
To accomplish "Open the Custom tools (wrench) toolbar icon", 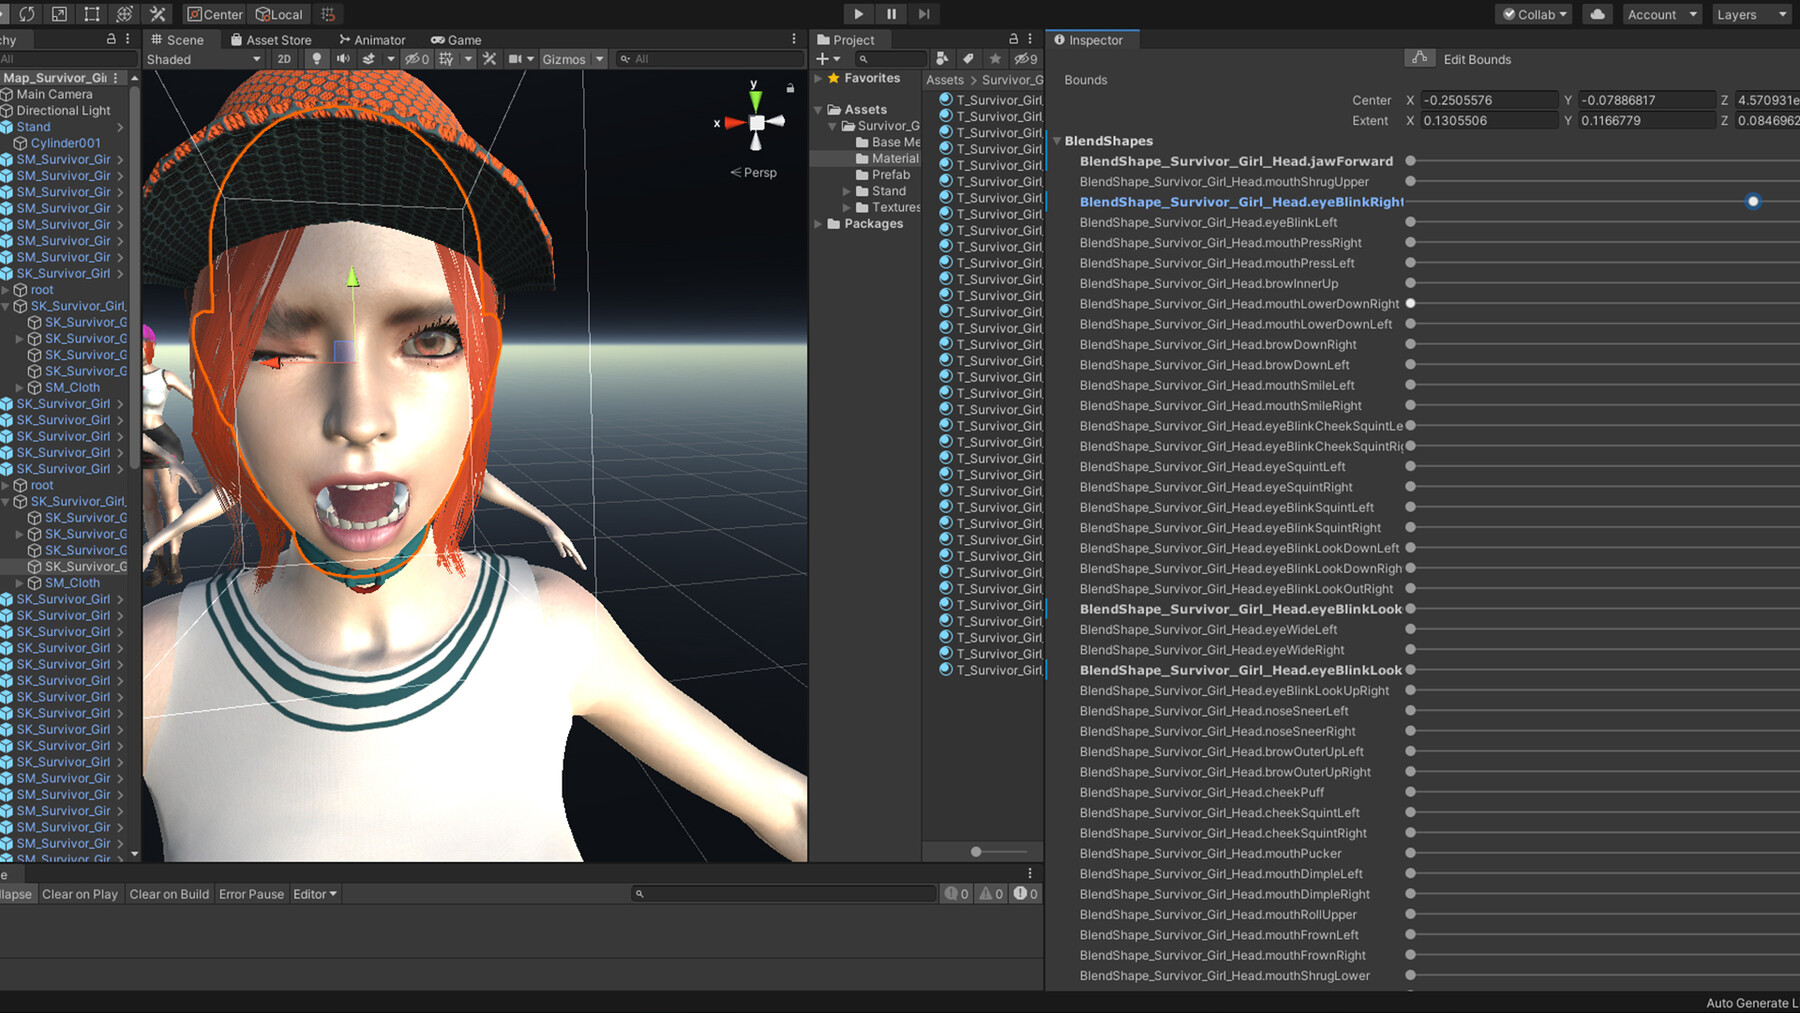I will pyautogui.click(x=158, y=14).
